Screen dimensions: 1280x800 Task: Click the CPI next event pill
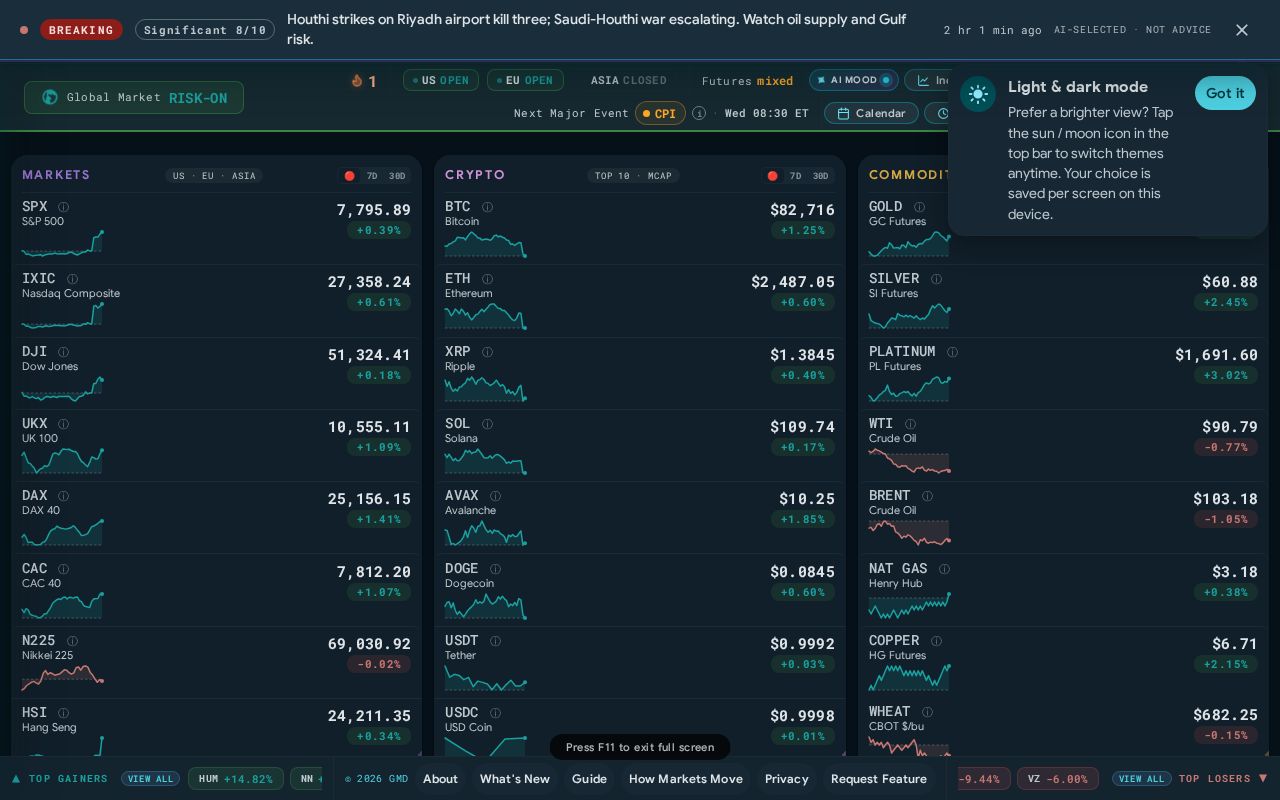(x=659, y=113)
